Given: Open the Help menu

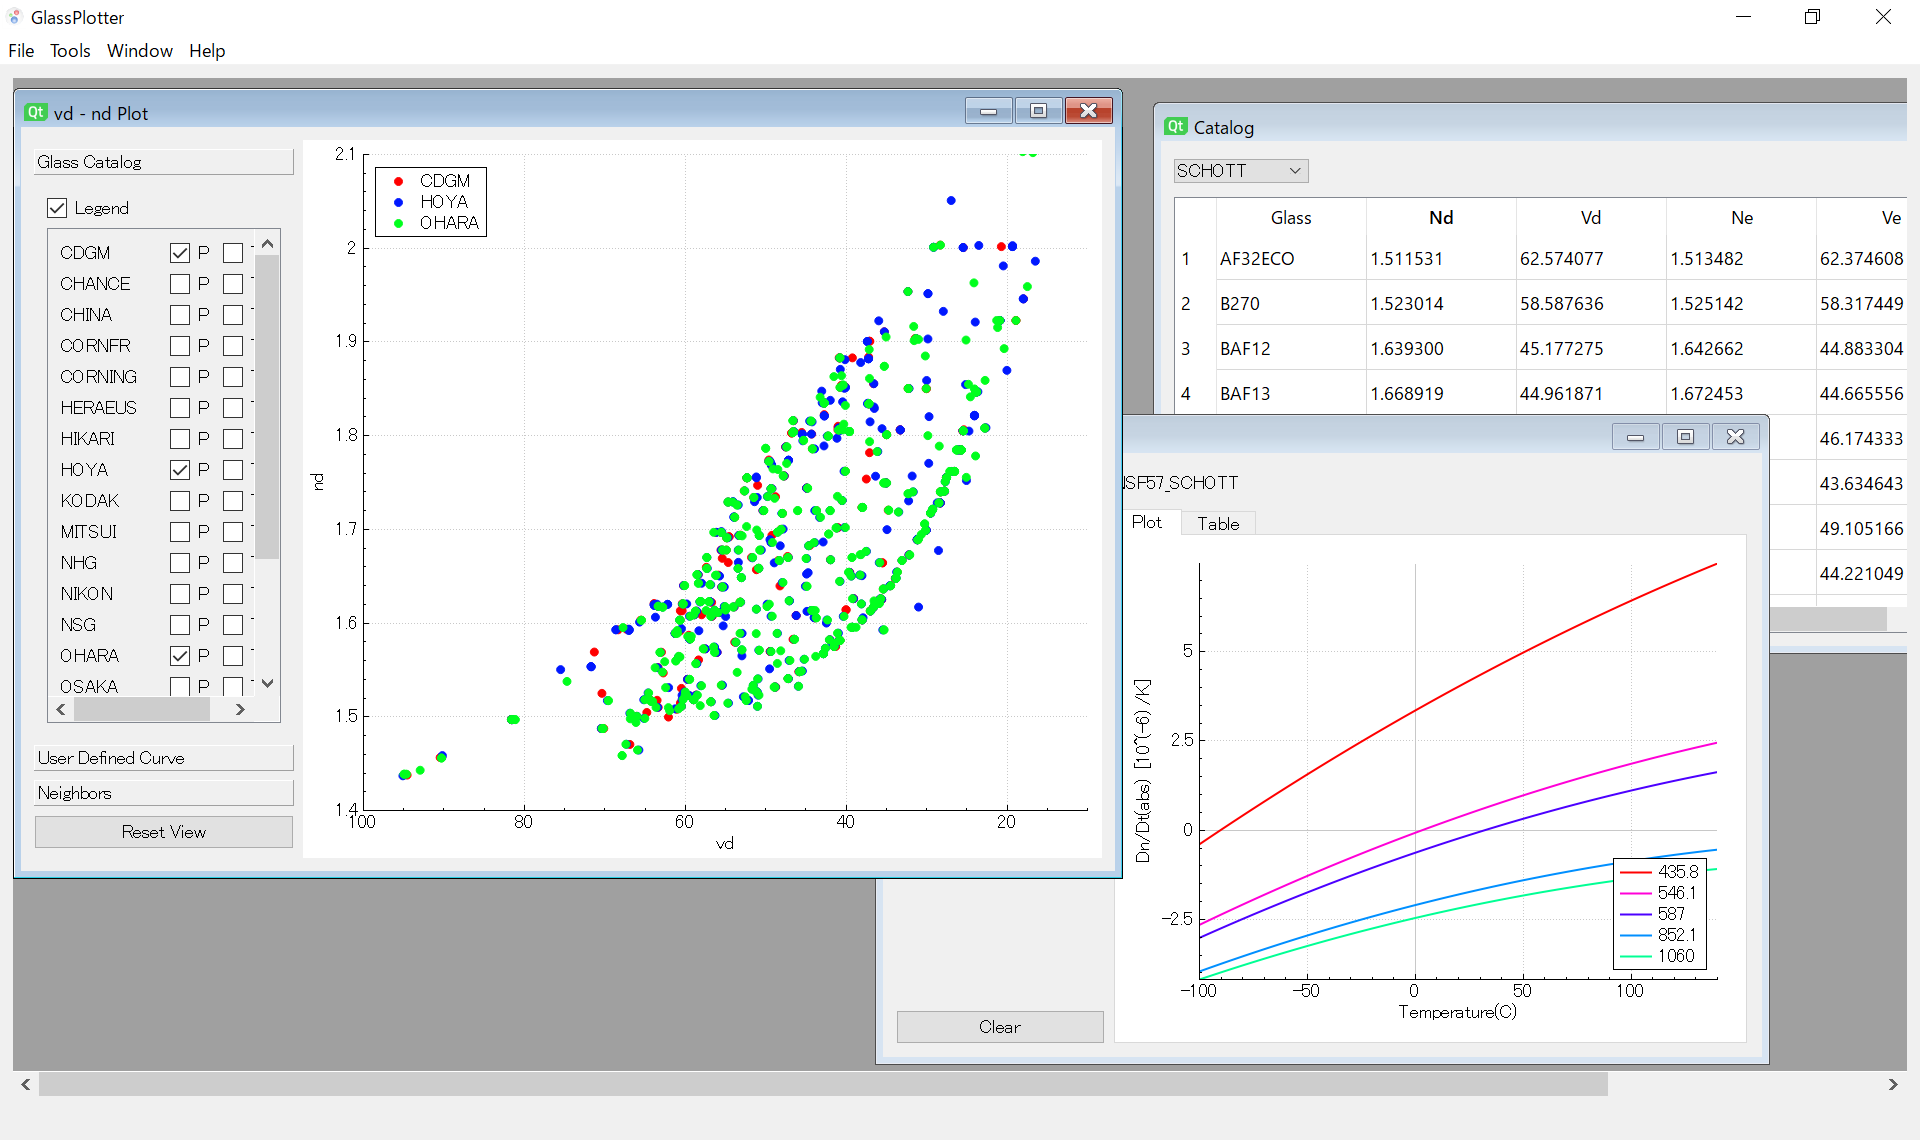Looking at the screenshot, I should (x=207, y=51).
